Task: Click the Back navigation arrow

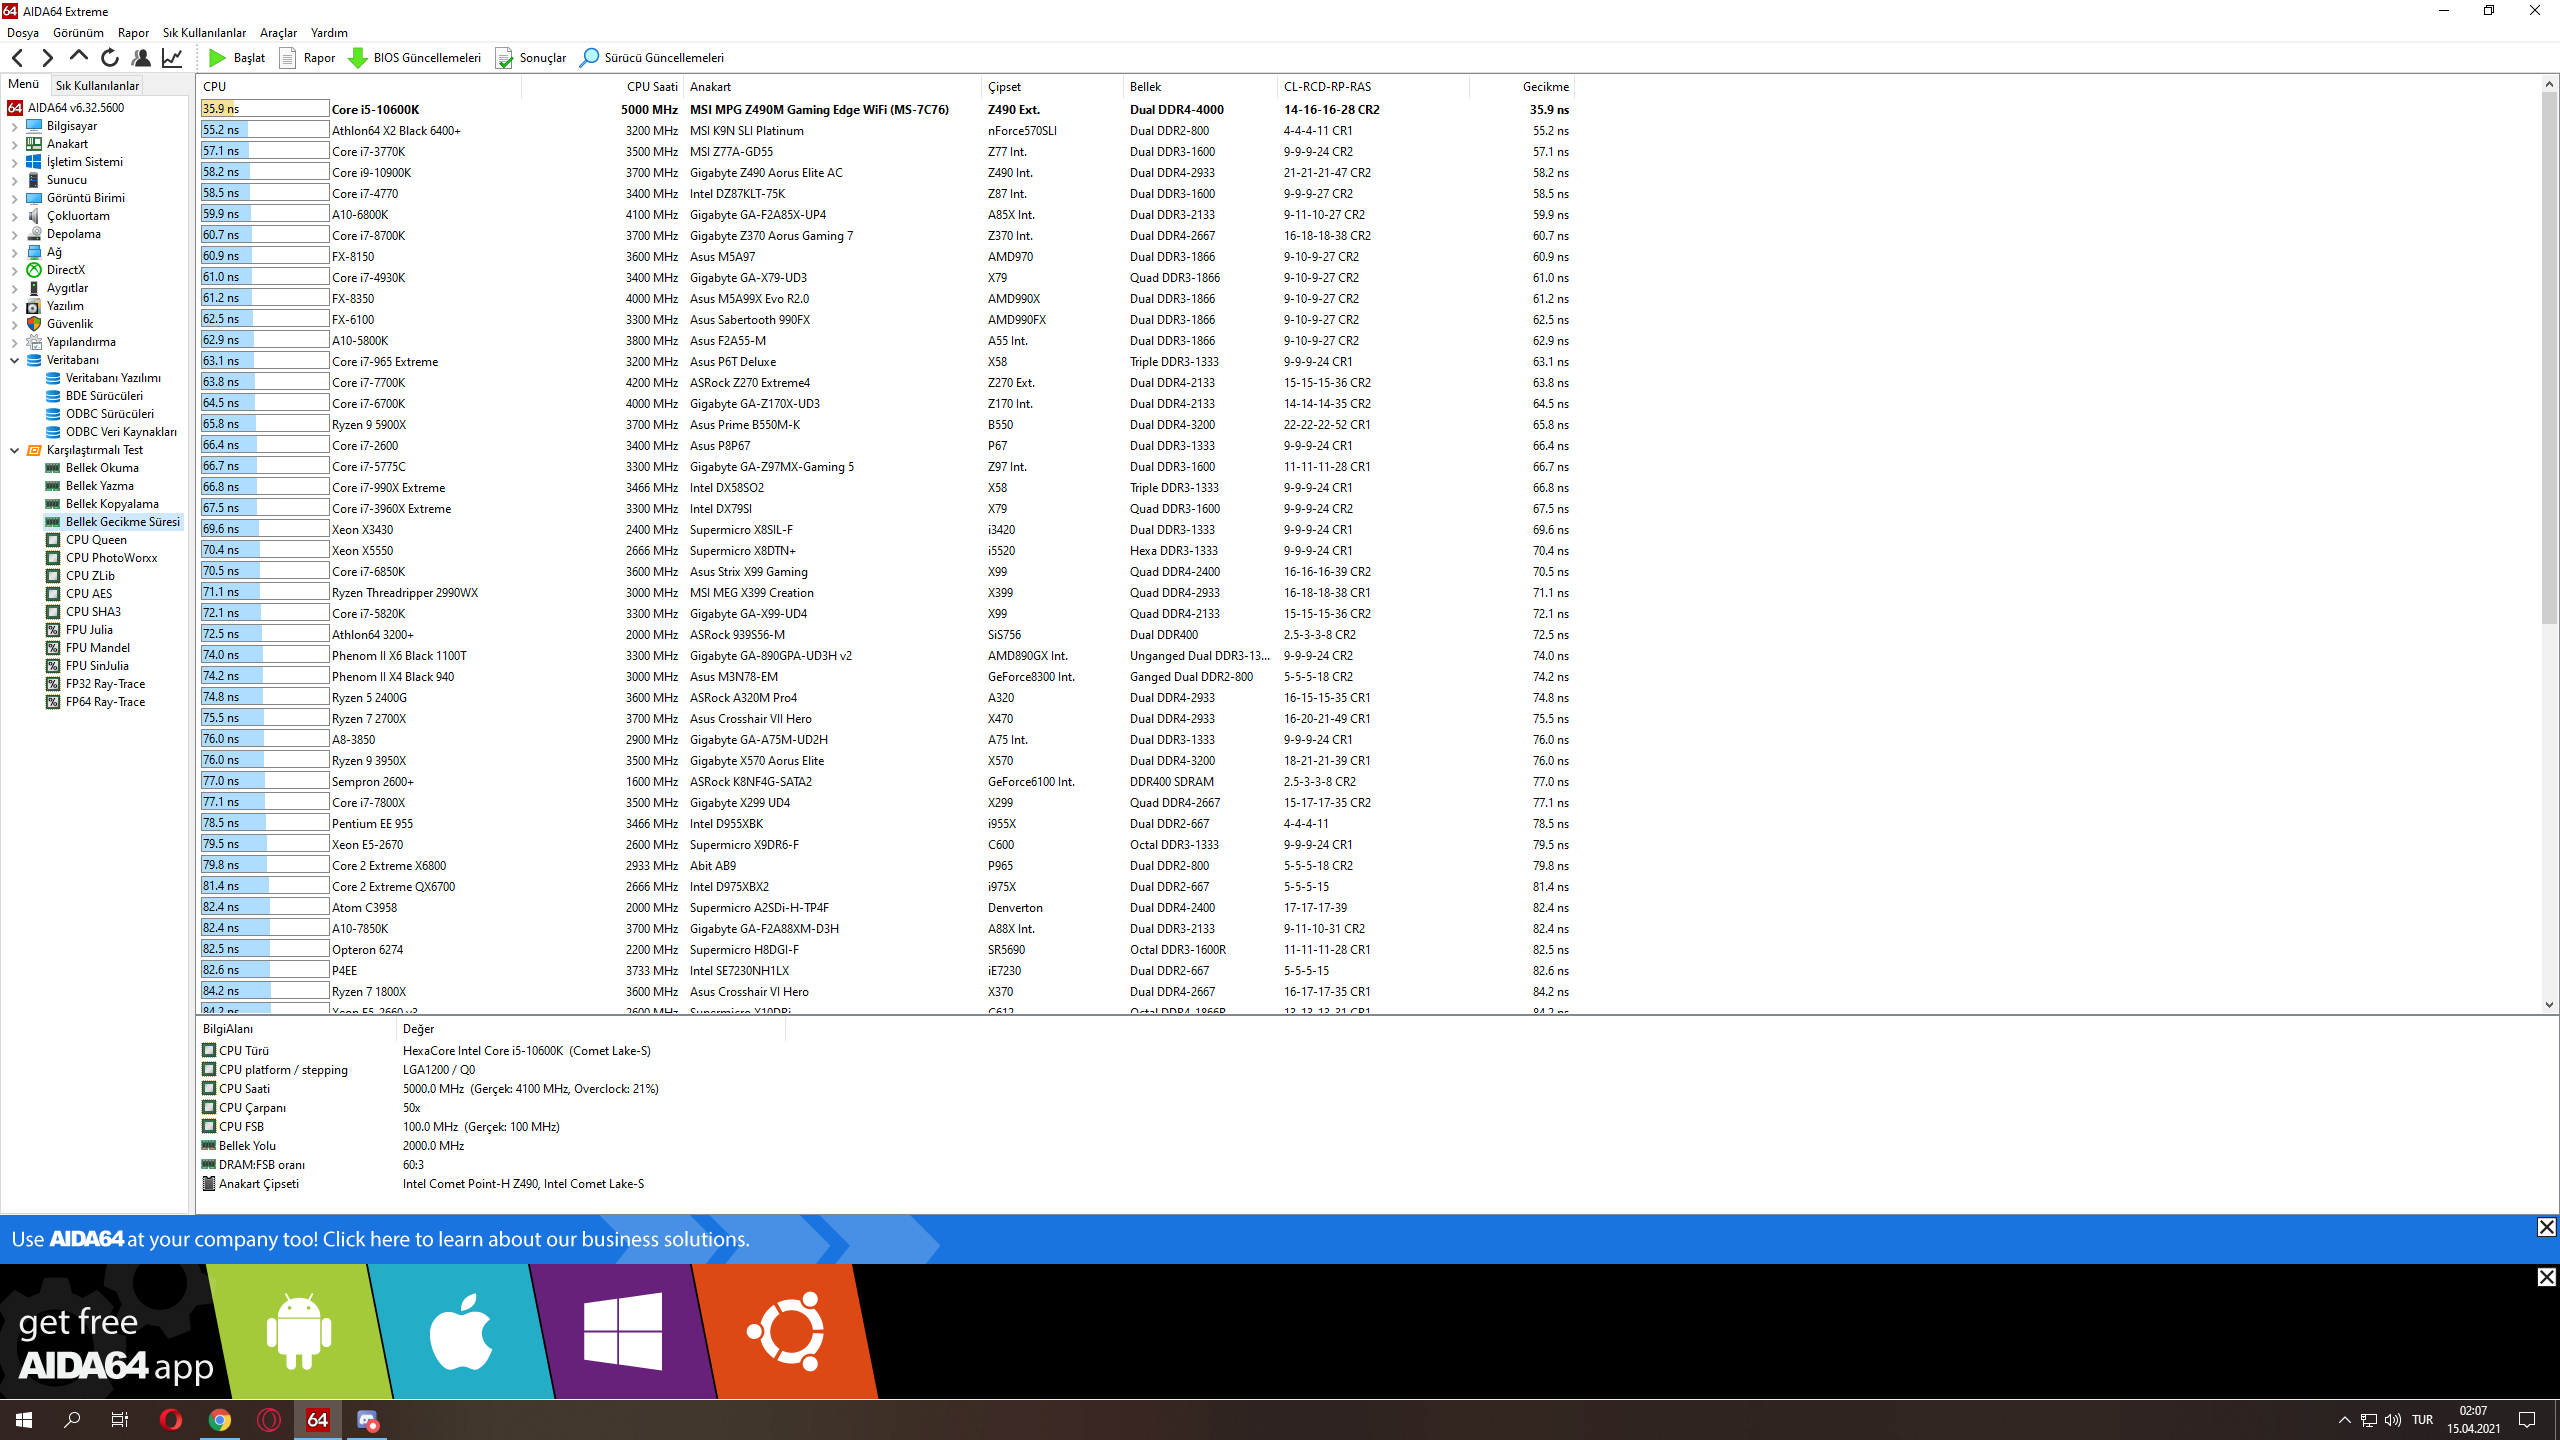Action: point(17,58)
